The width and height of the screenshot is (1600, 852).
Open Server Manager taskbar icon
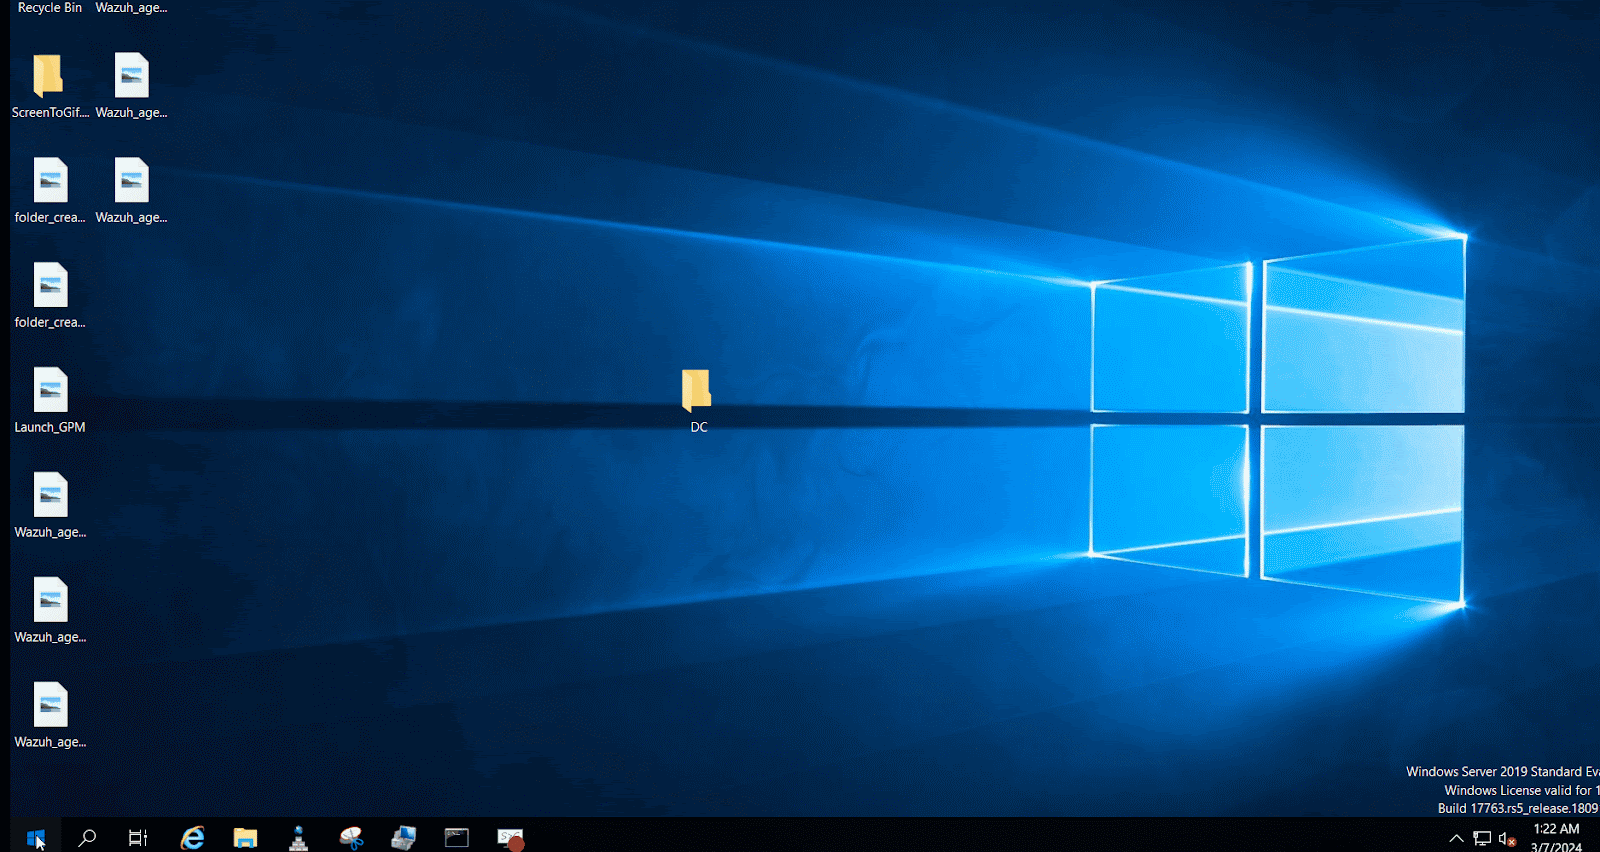click(x=404, y=838)
